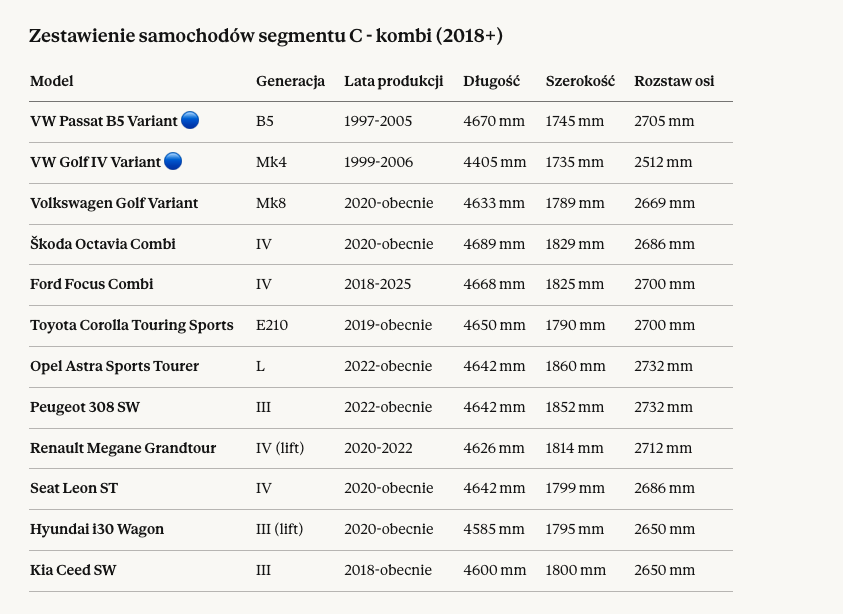Click blue circle icon beside VW Golf IV Variant

(x=173, y=161)
